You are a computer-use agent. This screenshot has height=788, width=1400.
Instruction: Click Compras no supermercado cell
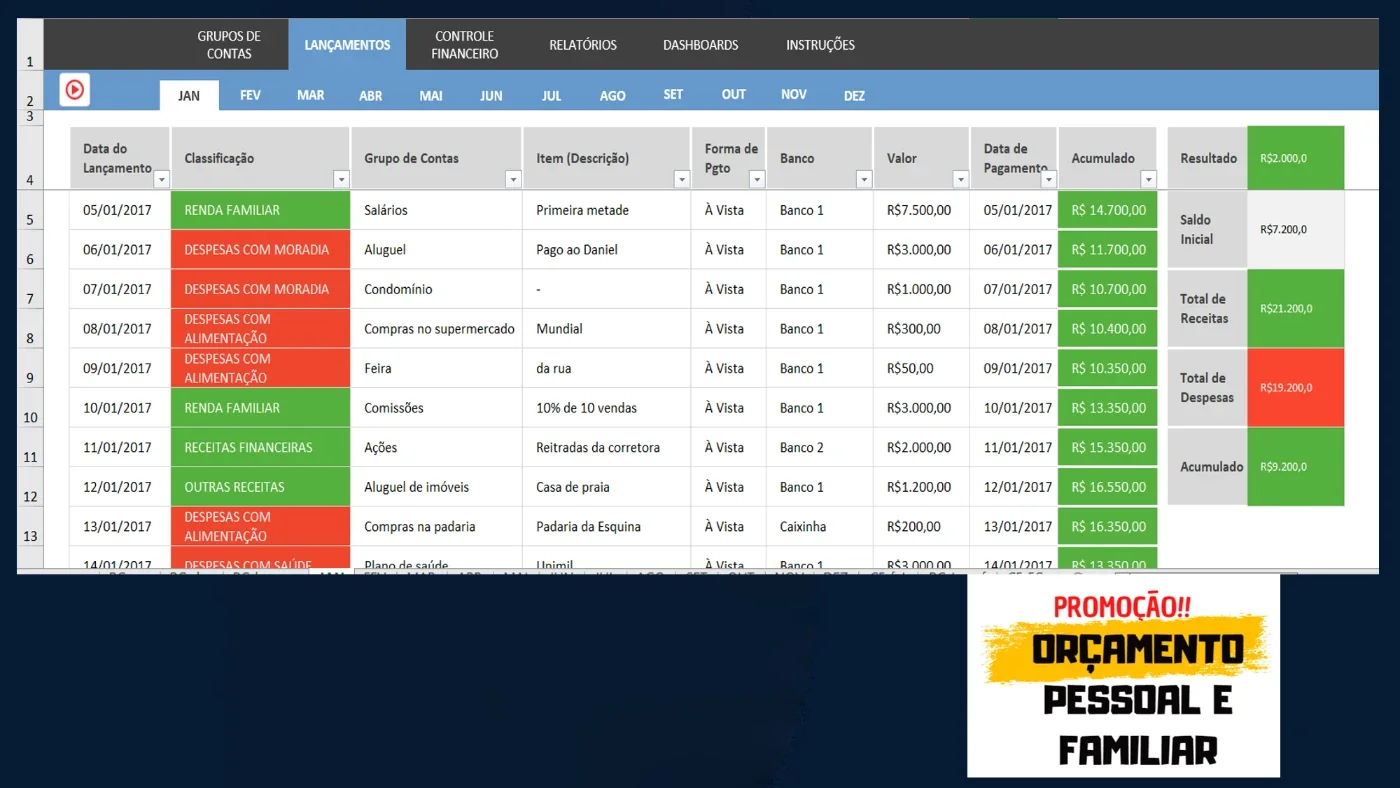tap(437, 329)
